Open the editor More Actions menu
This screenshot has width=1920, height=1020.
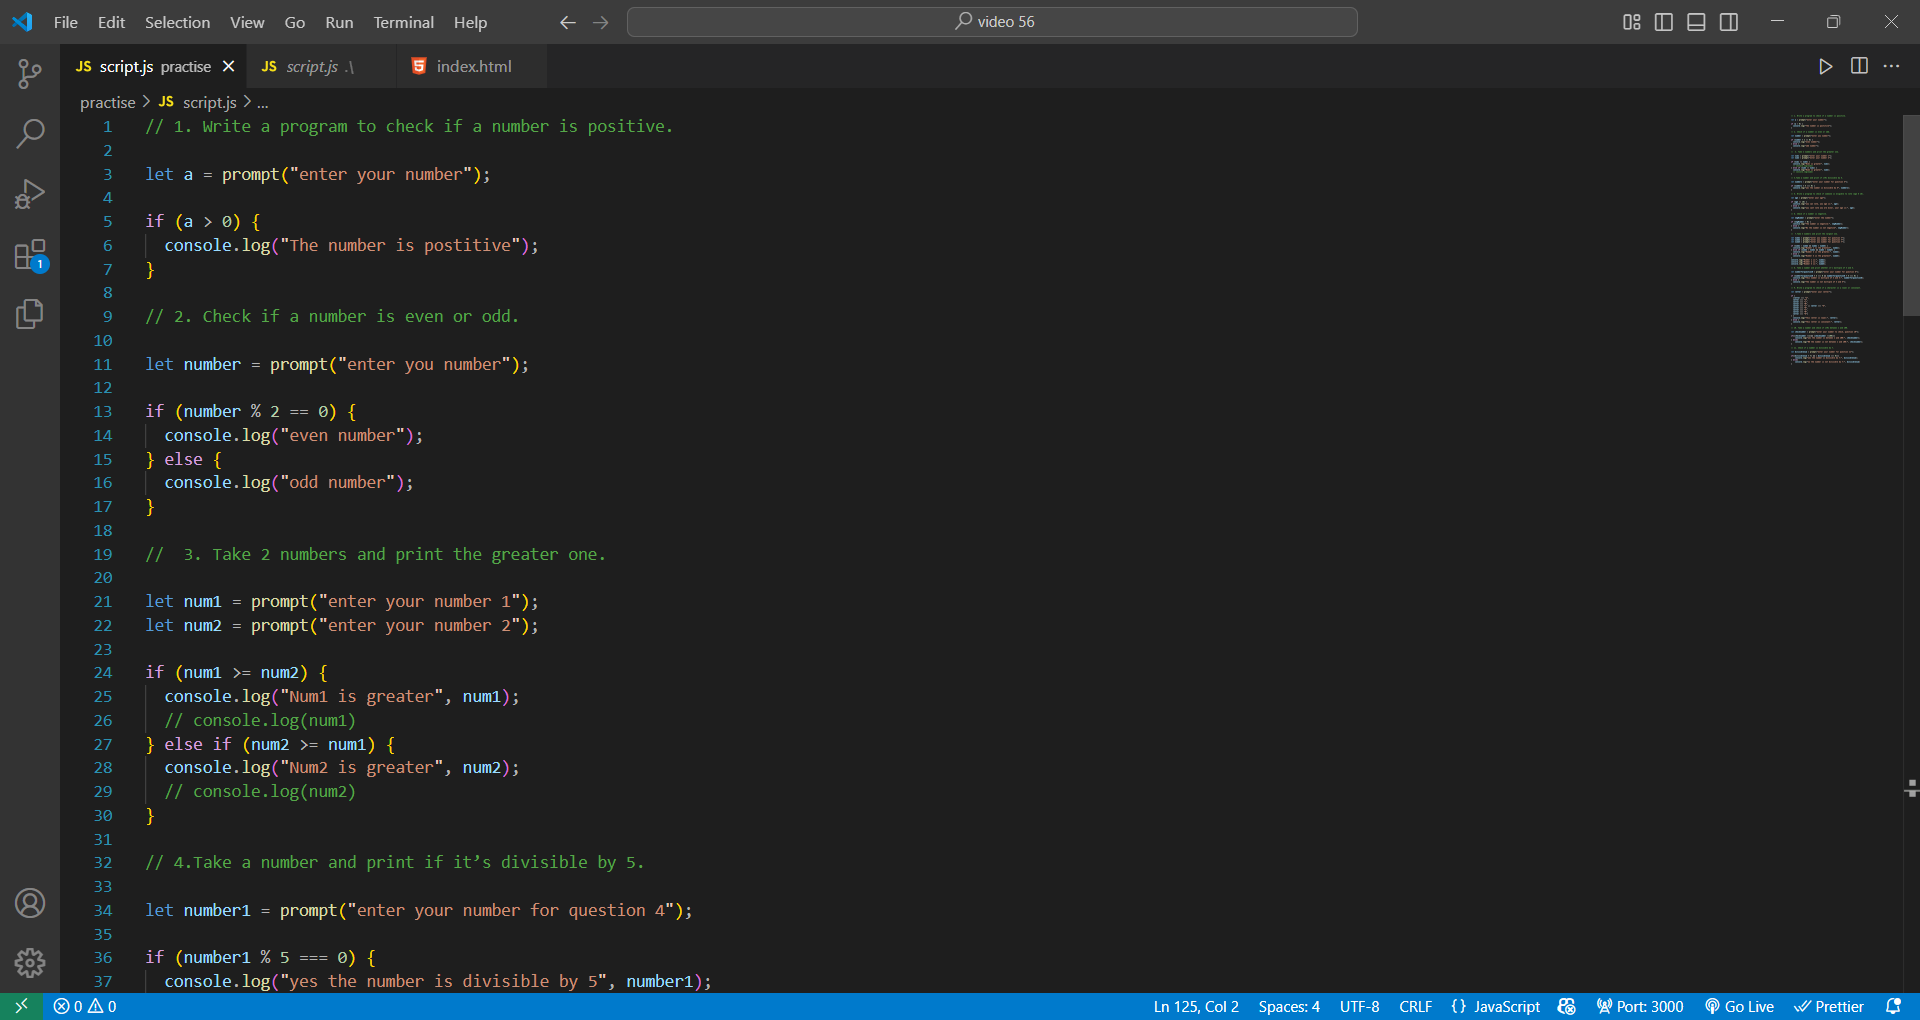point(1891,66)
